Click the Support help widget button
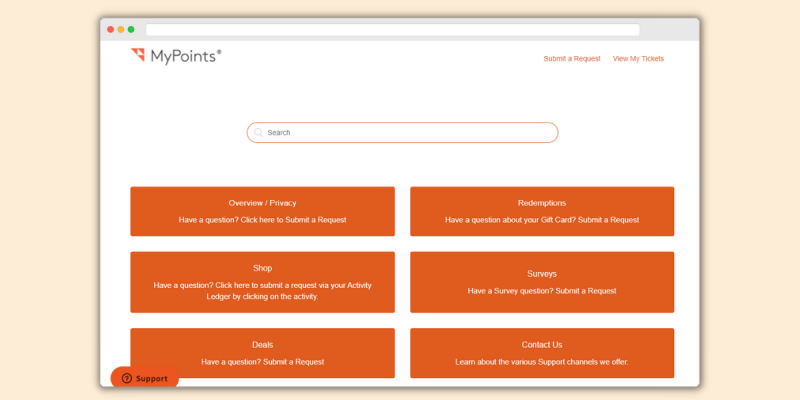 145,378
